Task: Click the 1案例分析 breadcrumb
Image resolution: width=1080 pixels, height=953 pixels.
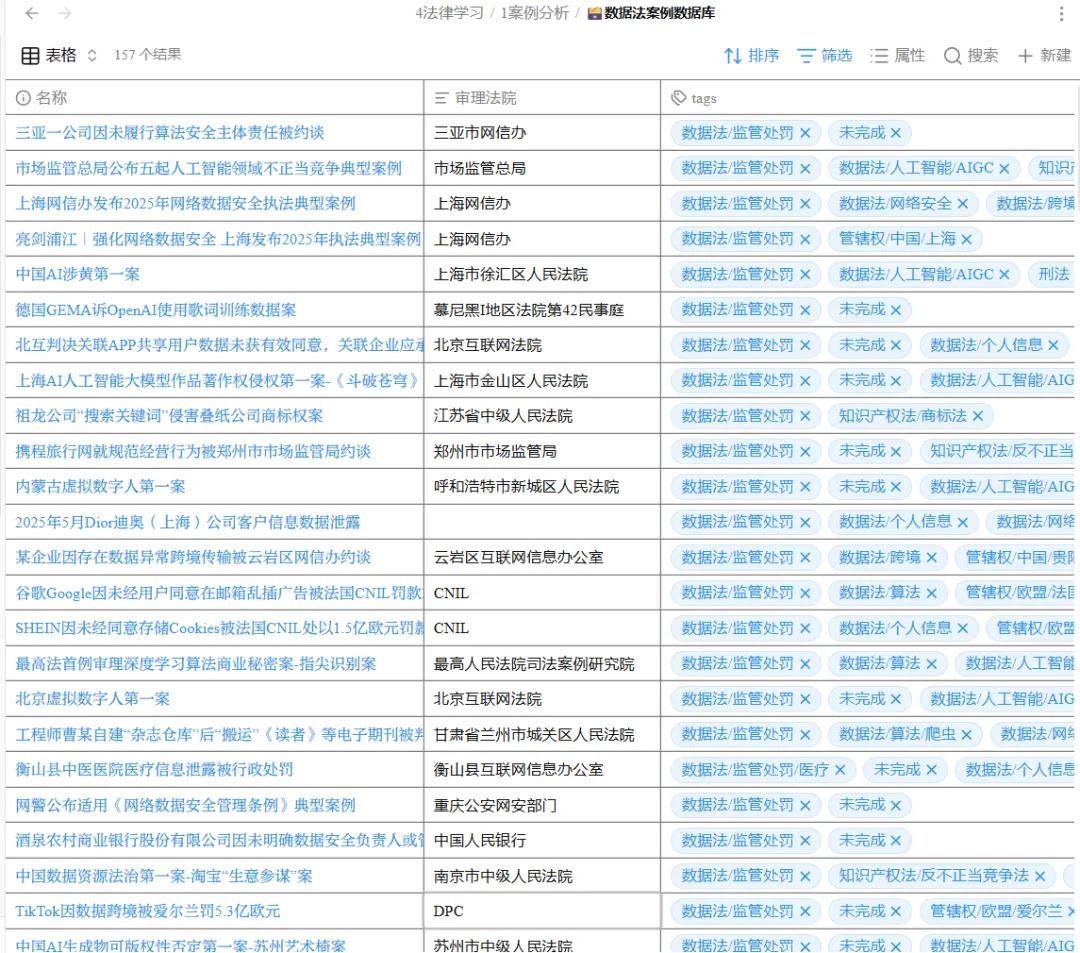Action: coord(534,13)
